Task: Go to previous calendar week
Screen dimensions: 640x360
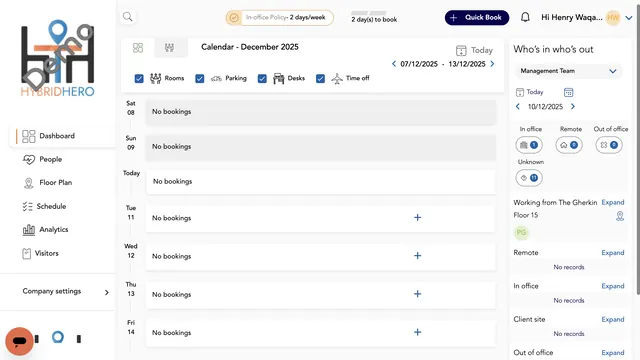Action: click(x=394, y=64)
